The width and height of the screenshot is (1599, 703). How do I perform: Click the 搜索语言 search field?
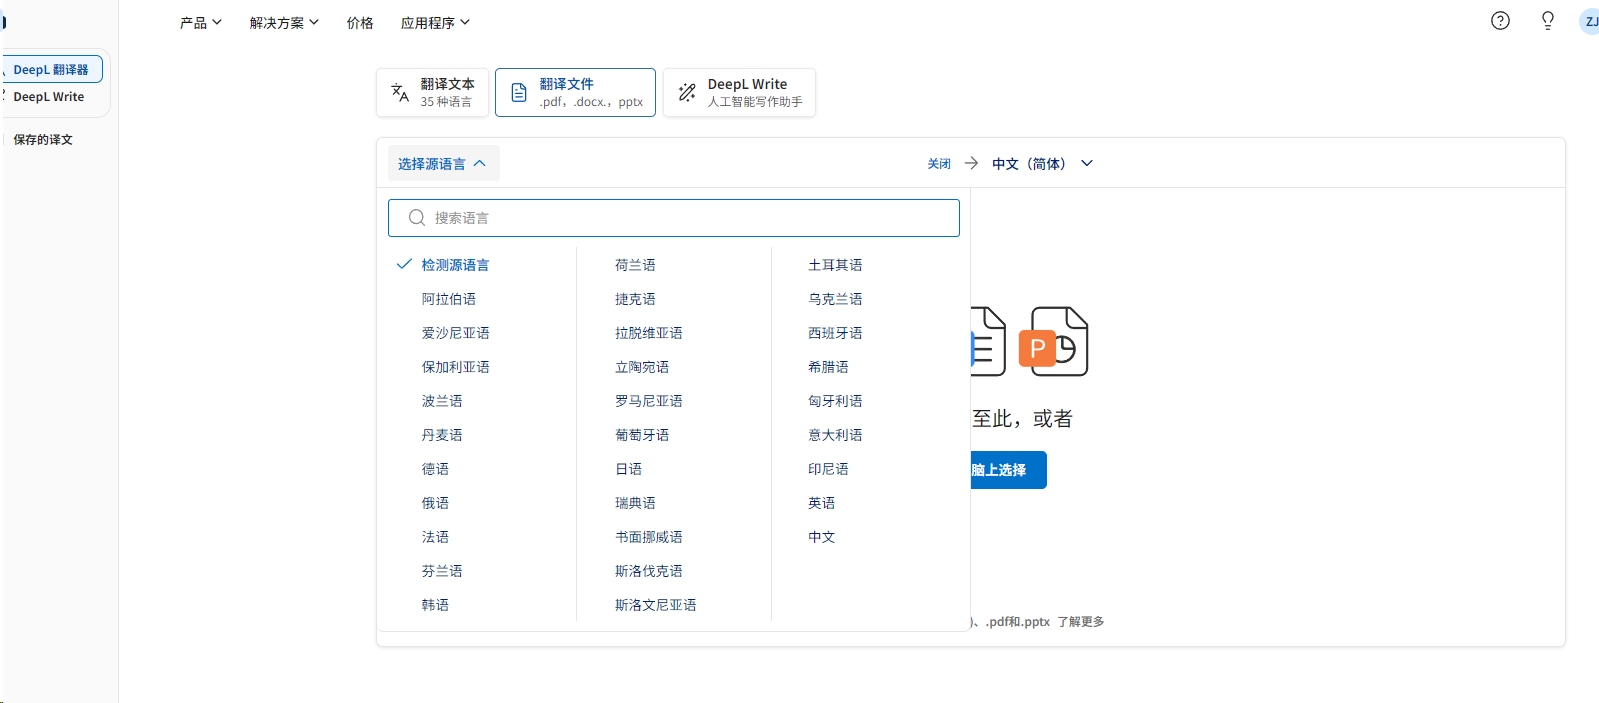[674, 218]
